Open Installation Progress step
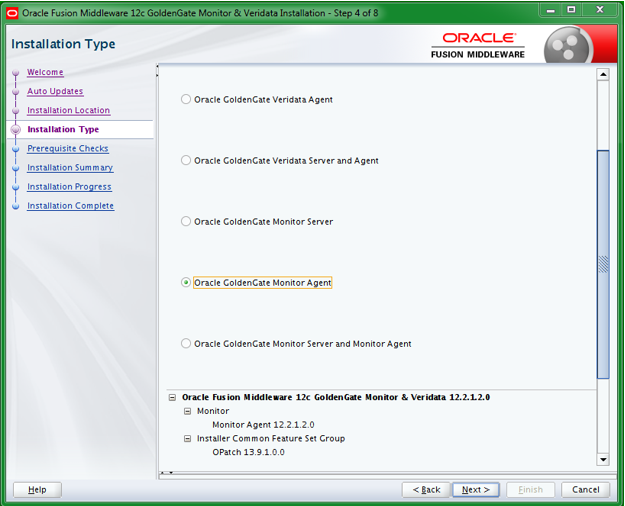 coord(69,187)
